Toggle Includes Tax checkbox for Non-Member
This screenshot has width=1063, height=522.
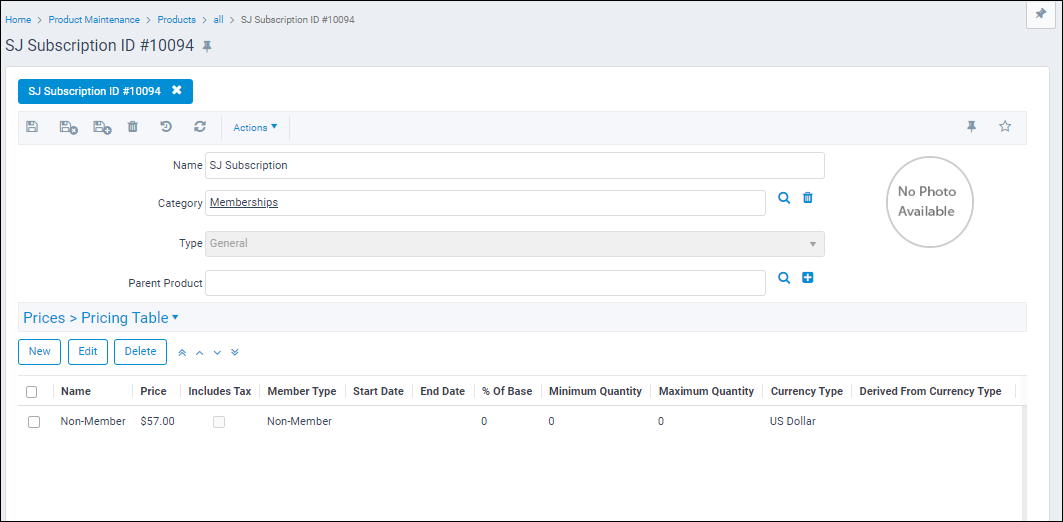(x=219, y=422)
